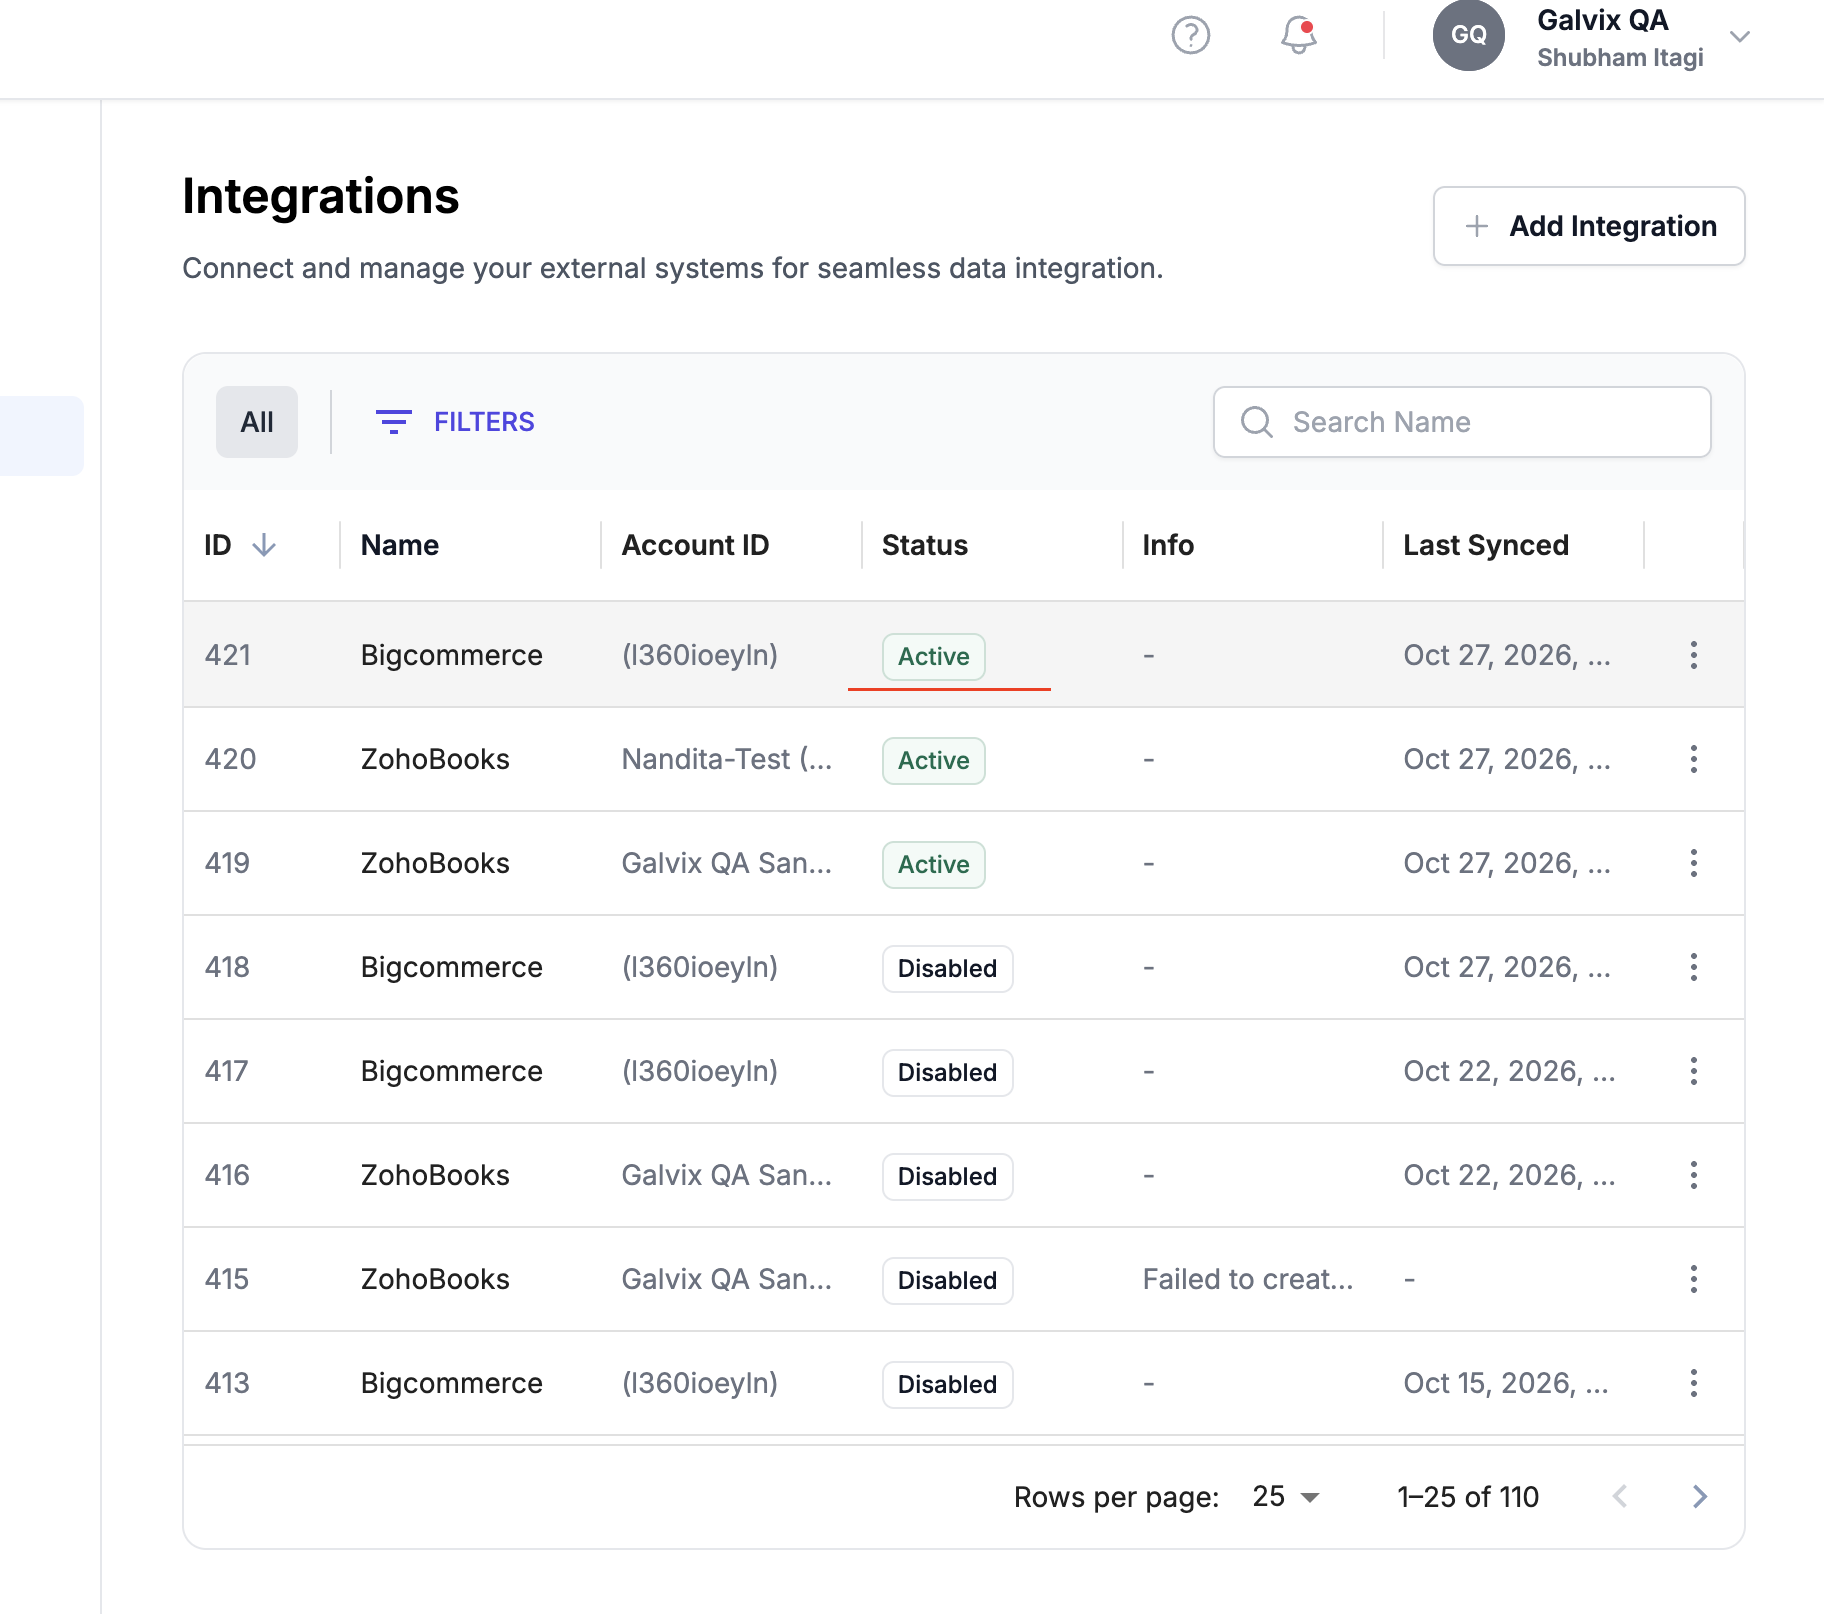
Task: Click Bigcommerce name in row 421
Action: (x=451, y=655)
